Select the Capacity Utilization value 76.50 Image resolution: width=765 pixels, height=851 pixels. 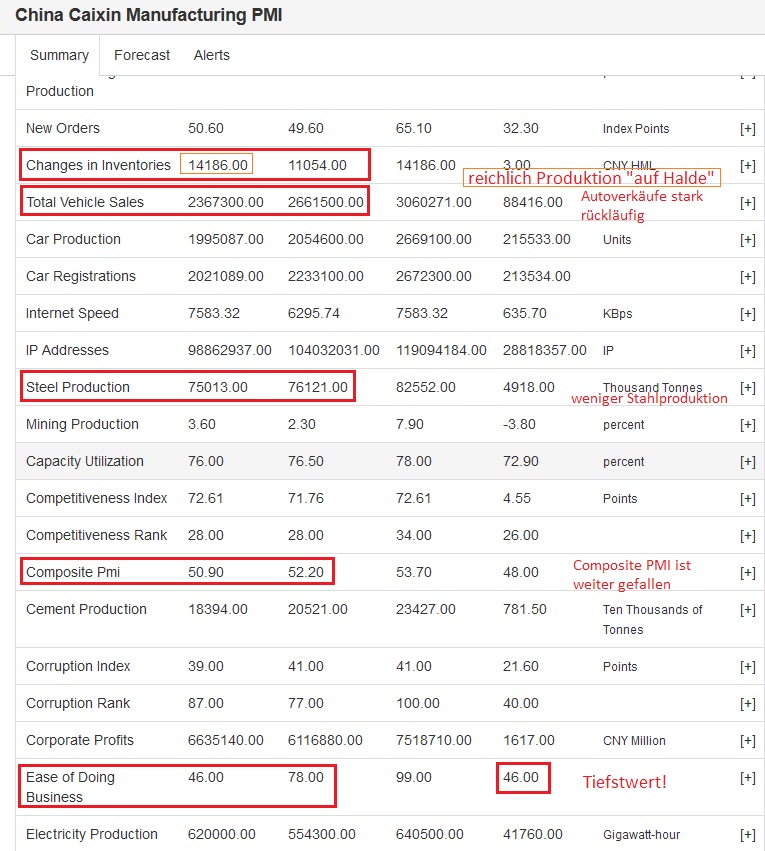coord(305,461)
